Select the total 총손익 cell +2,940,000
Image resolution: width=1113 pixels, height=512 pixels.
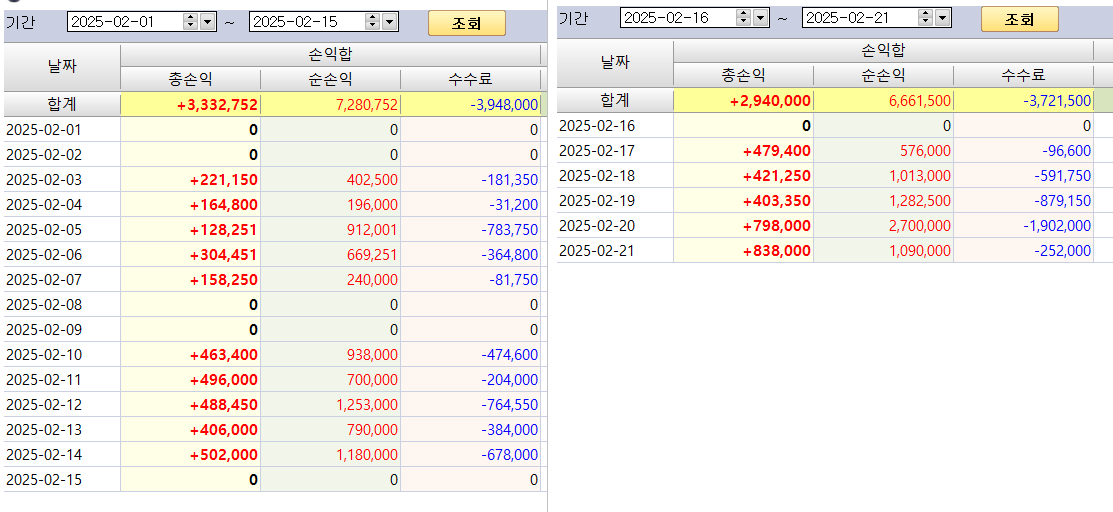tap(743, 100)
